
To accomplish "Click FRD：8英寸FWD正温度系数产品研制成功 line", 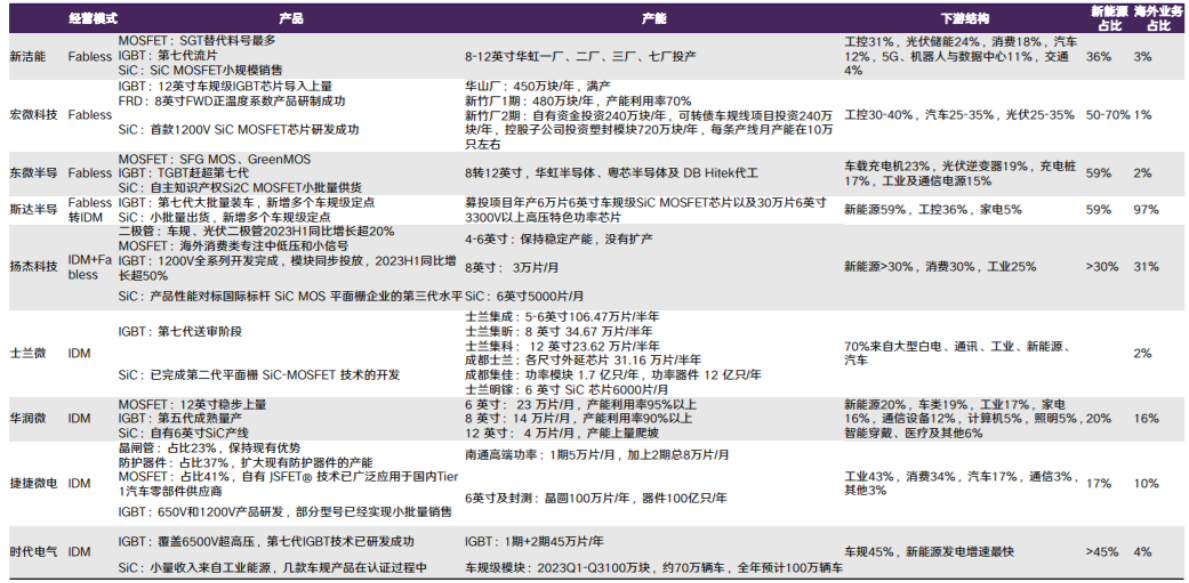I will point(232,101).
